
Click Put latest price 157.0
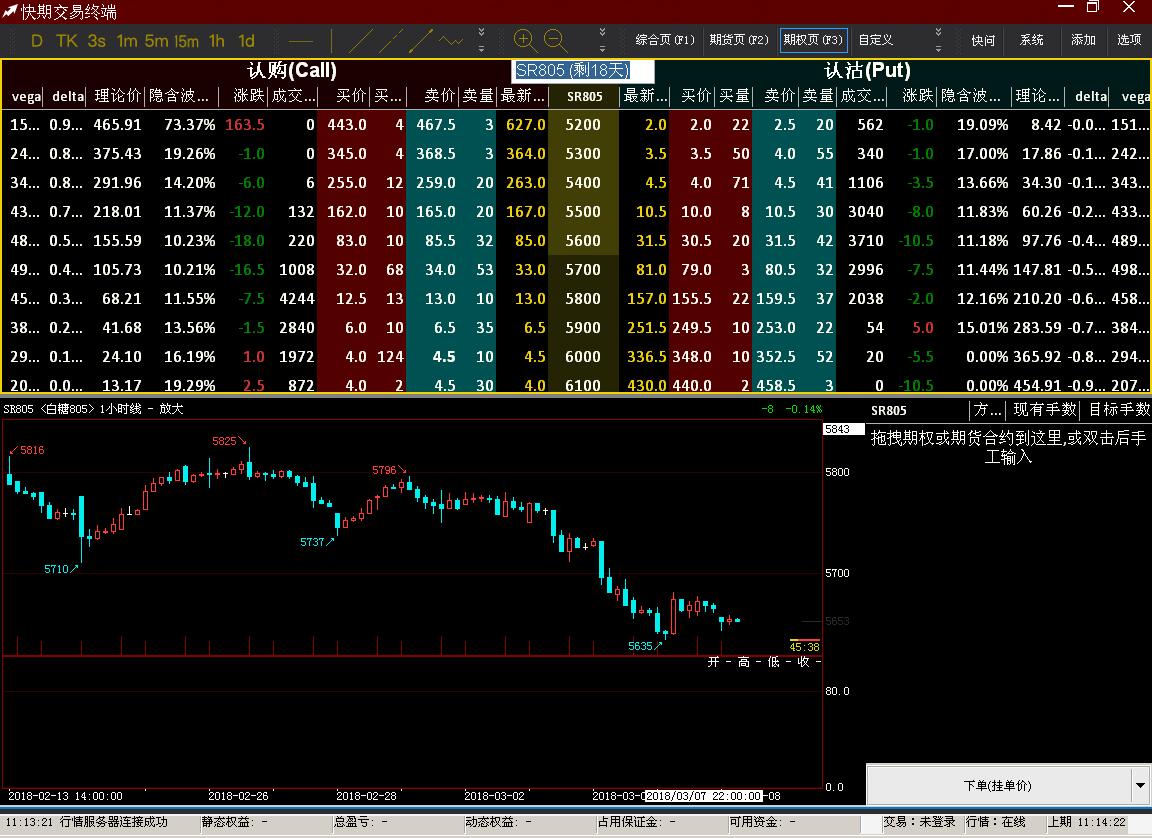click(647, 299)
